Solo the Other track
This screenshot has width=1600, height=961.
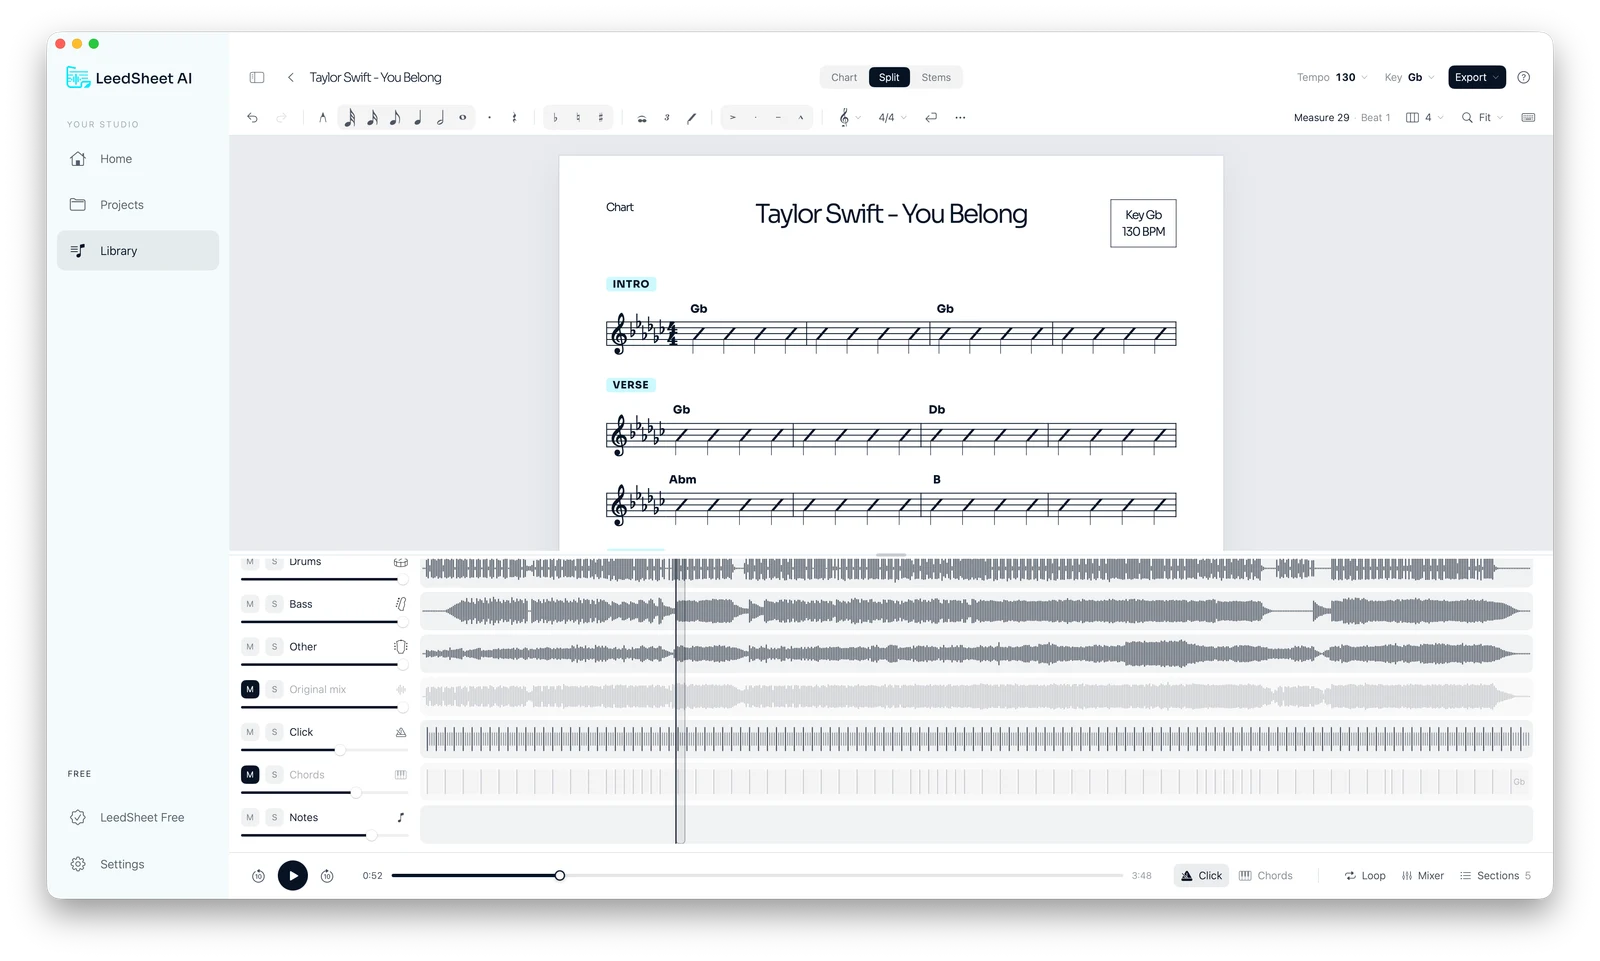tap(275, 647)
